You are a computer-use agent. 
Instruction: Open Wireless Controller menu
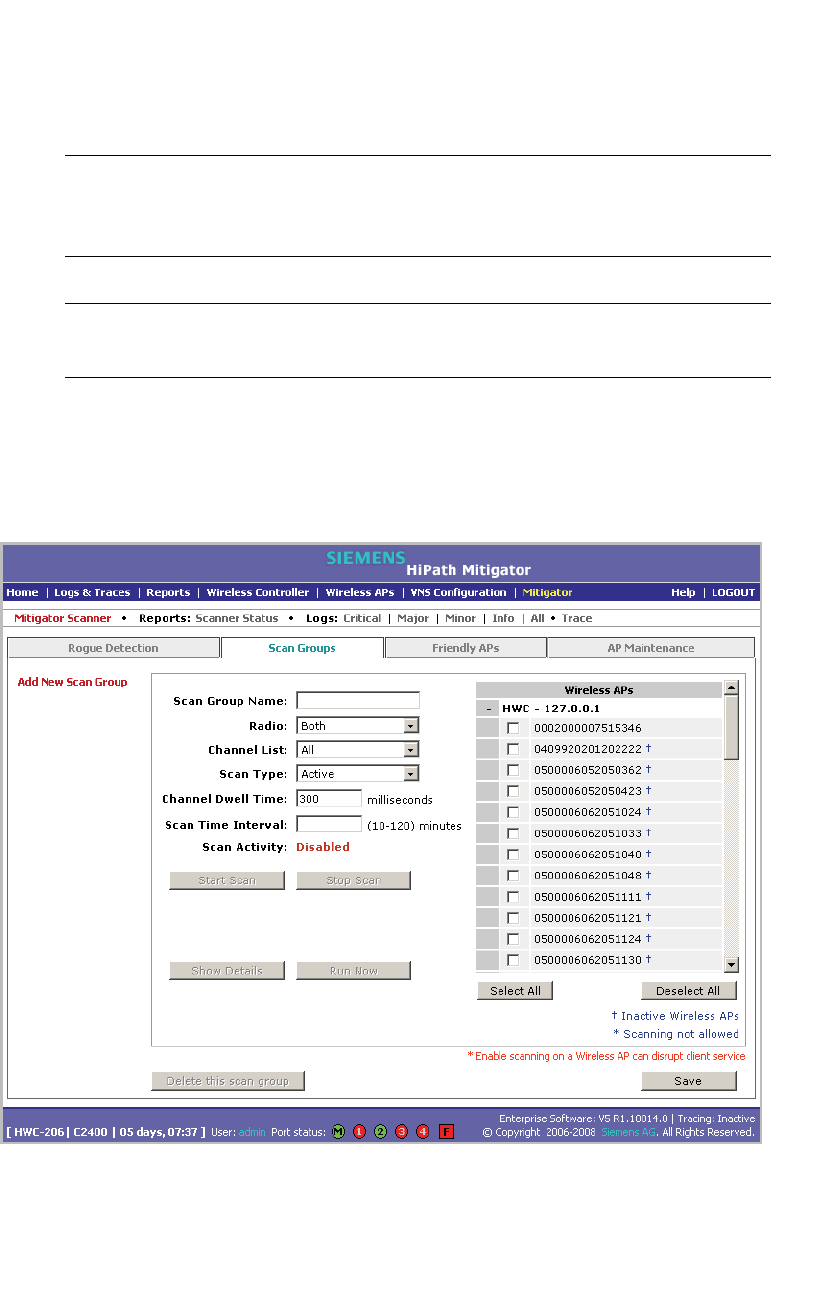tap(258, 593)
